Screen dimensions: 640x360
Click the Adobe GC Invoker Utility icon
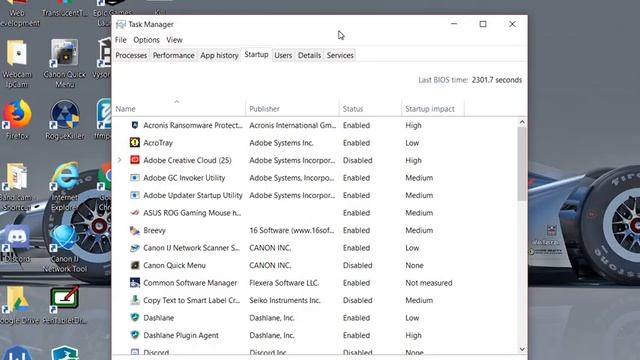(x=135, y=178)
